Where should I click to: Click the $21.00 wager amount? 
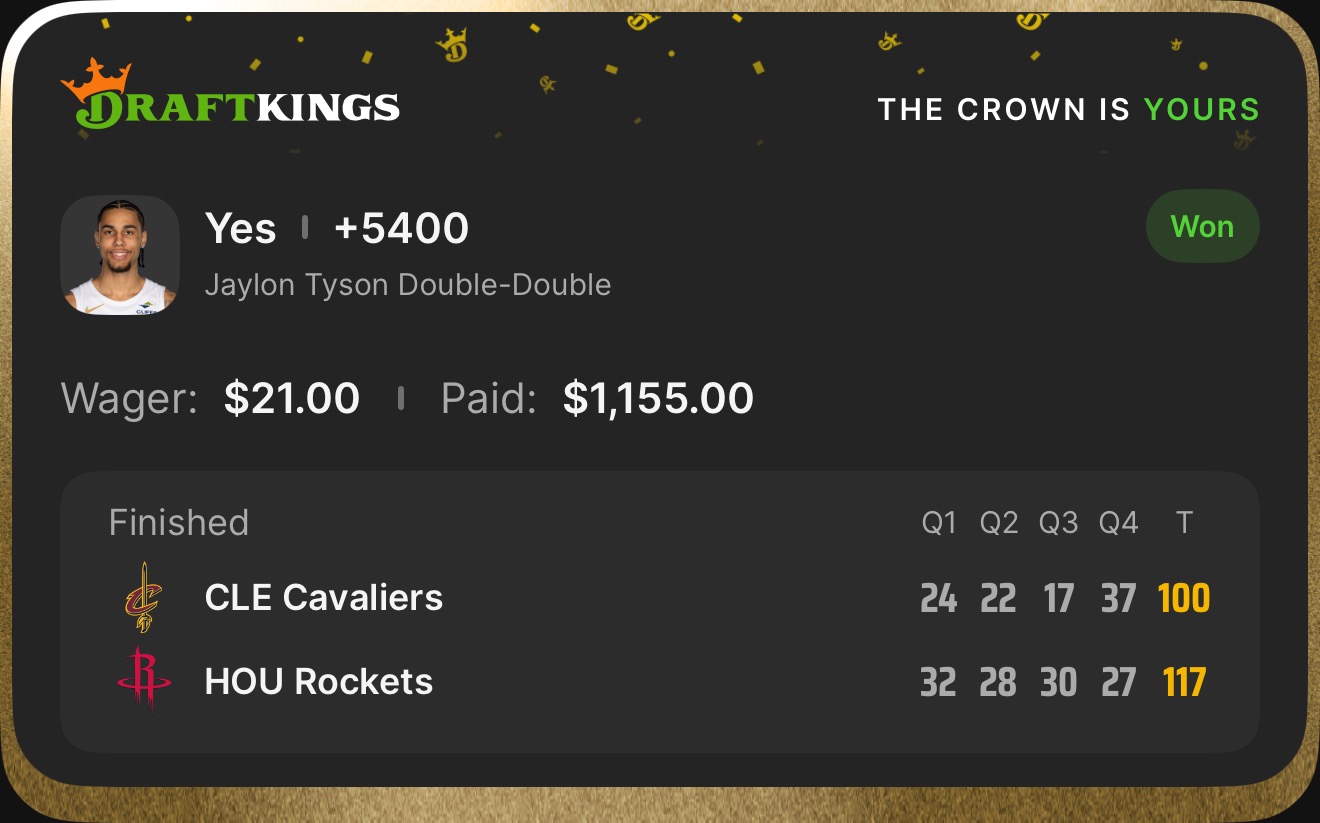coord(291,398)
